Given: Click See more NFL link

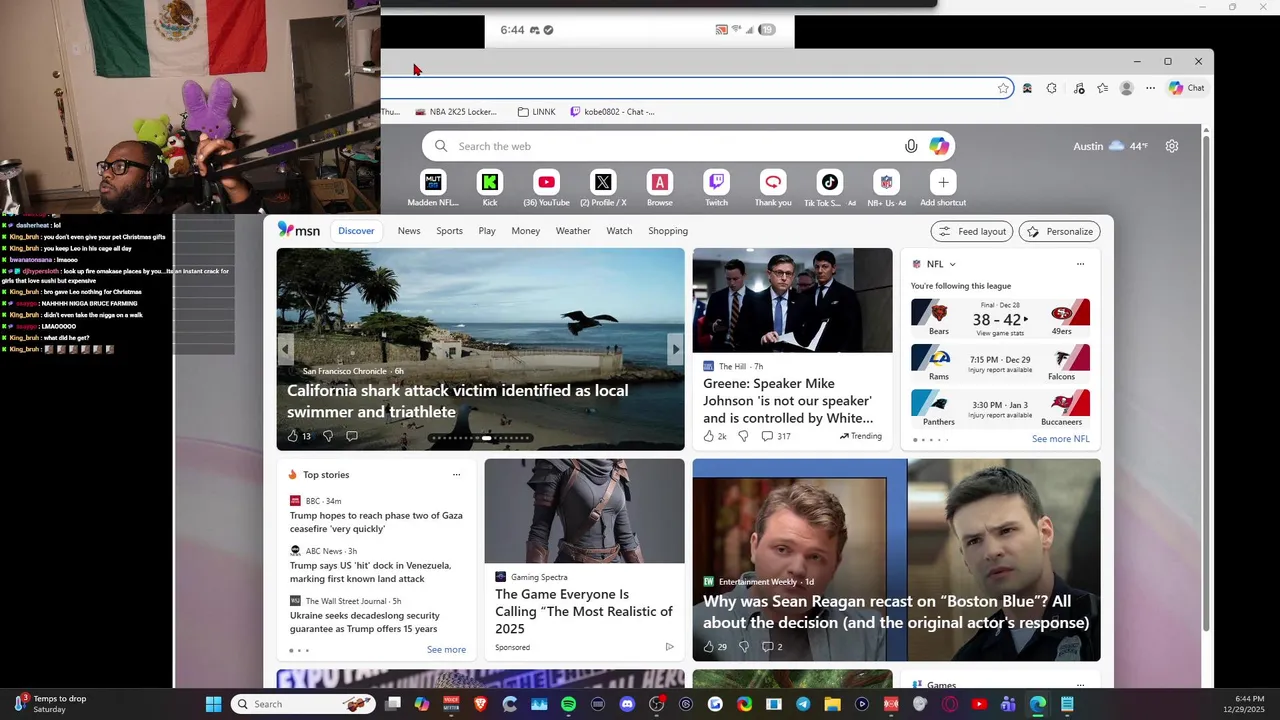Looking at the screenshot, I should [x=1061, y=439].
